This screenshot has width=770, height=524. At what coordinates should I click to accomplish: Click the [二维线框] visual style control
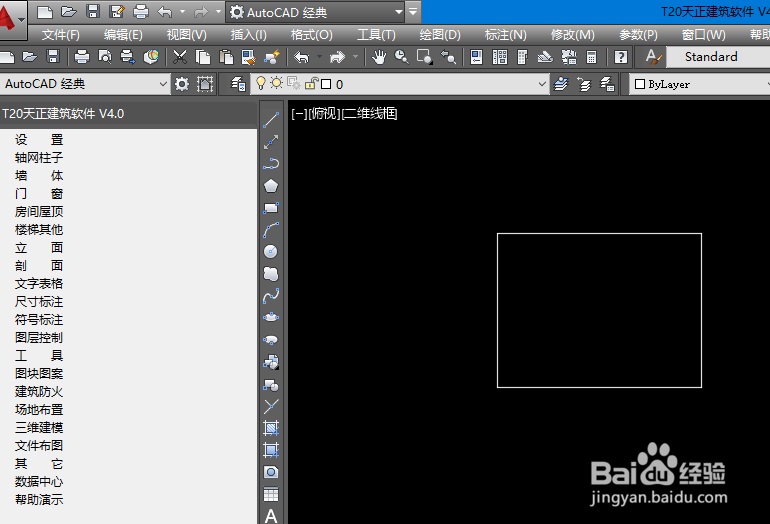click(369, 113)
